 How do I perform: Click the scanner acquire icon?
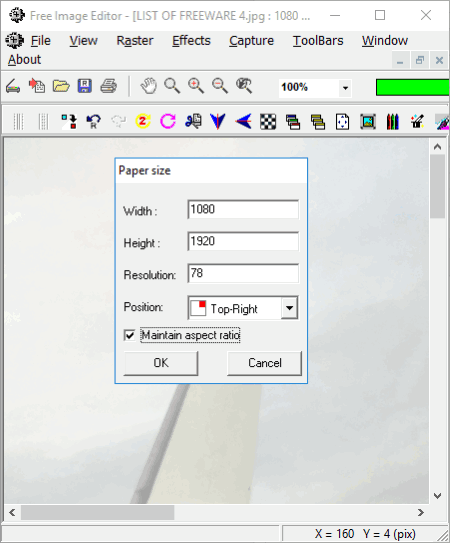click(x=13, y=86)
